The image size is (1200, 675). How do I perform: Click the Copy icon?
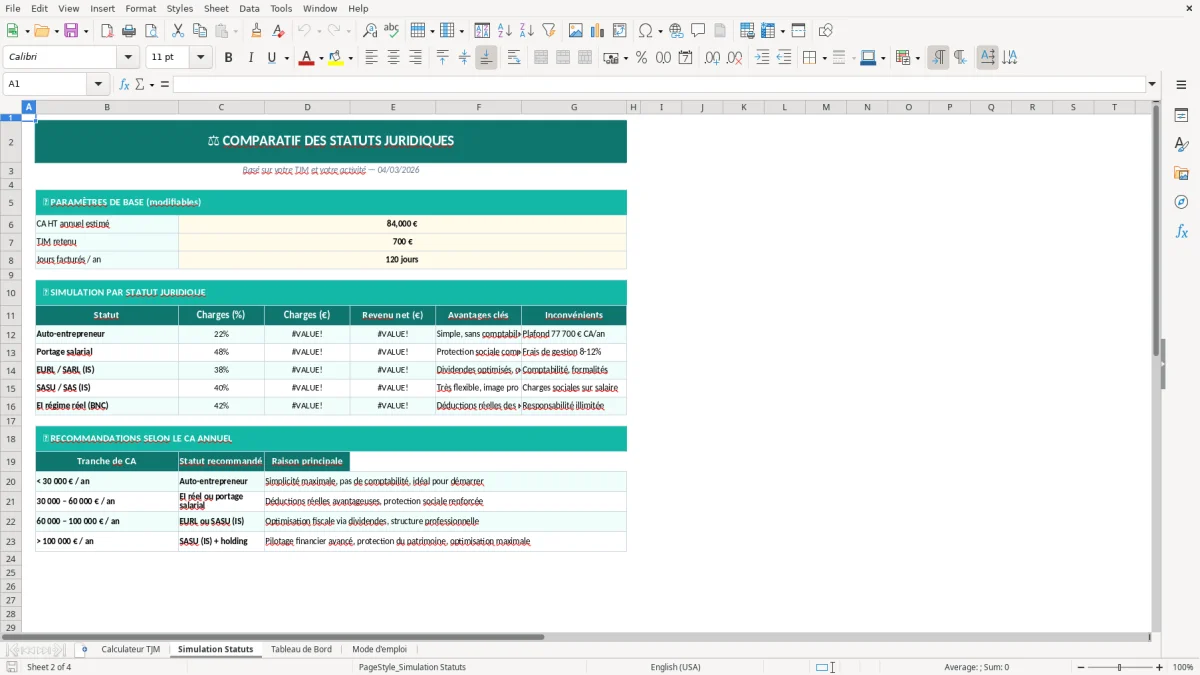click(x=200, y=31)
